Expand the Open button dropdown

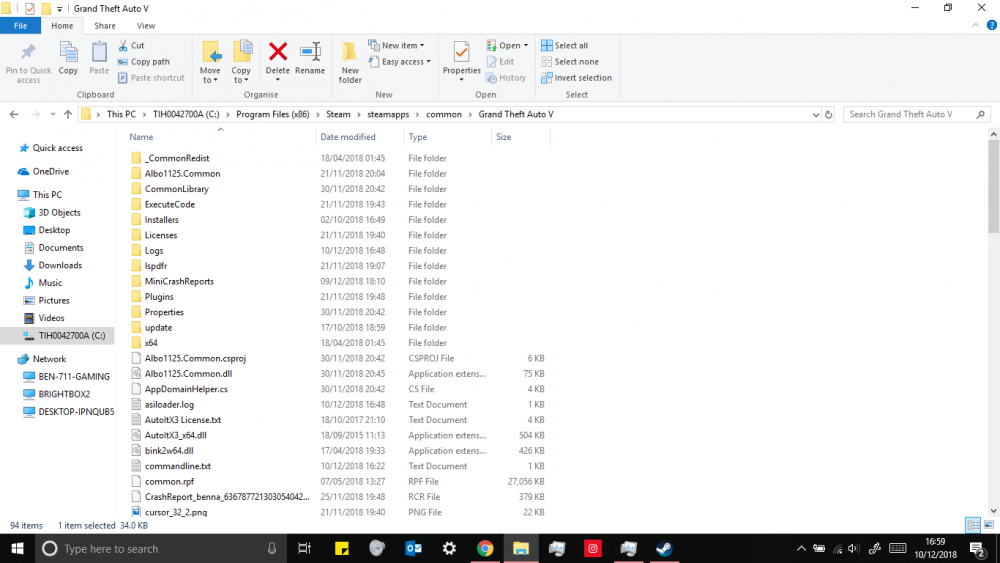point(526,46)
